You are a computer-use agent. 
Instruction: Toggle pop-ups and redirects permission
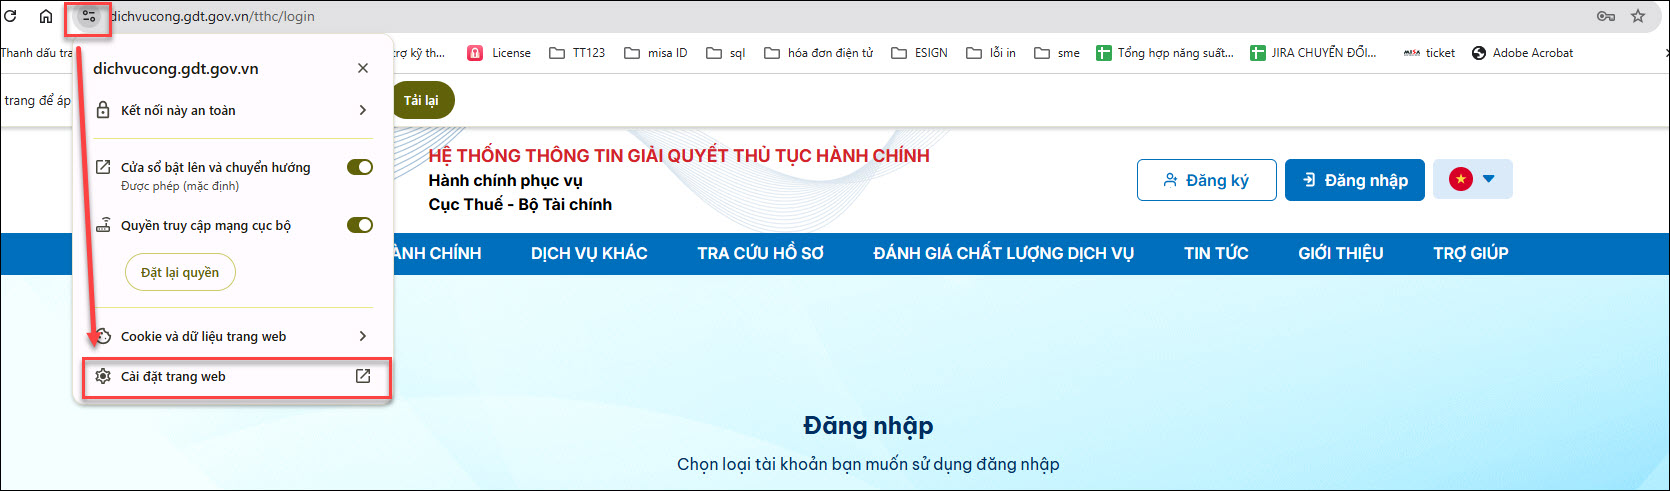(359, 167)
